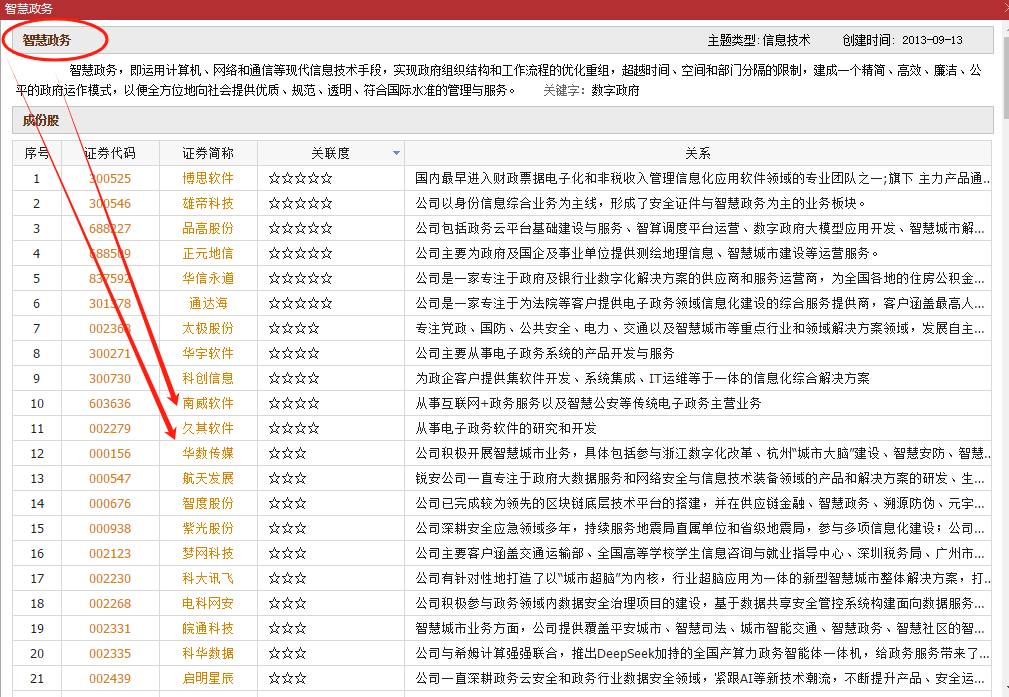Click the keyword 数字政府
This screenshot has width=1009, height=697.
coord(615,91)
